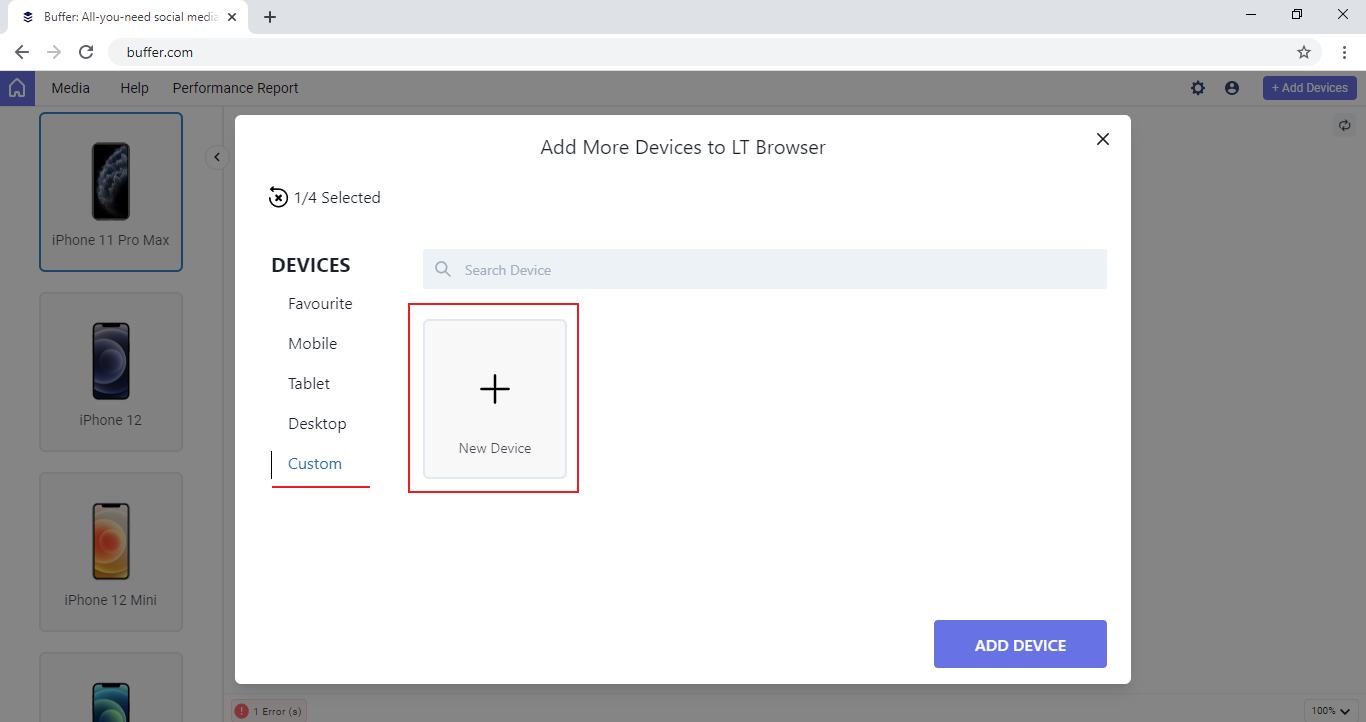Click the plus icon on New Device card
This screenshot has width=1366, height=722.
(495, 389)
